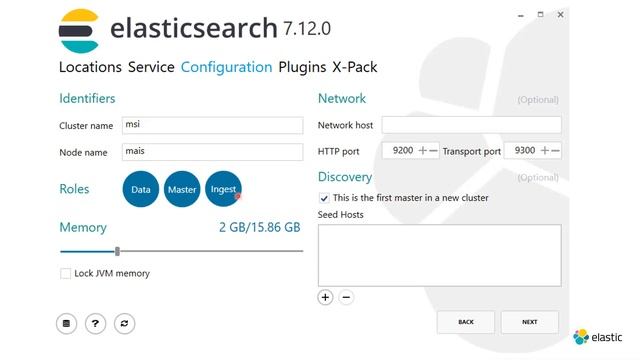Increase Transport port with plus stepper
This screenshot has width=640, height=360.
[x=544, y=151]
